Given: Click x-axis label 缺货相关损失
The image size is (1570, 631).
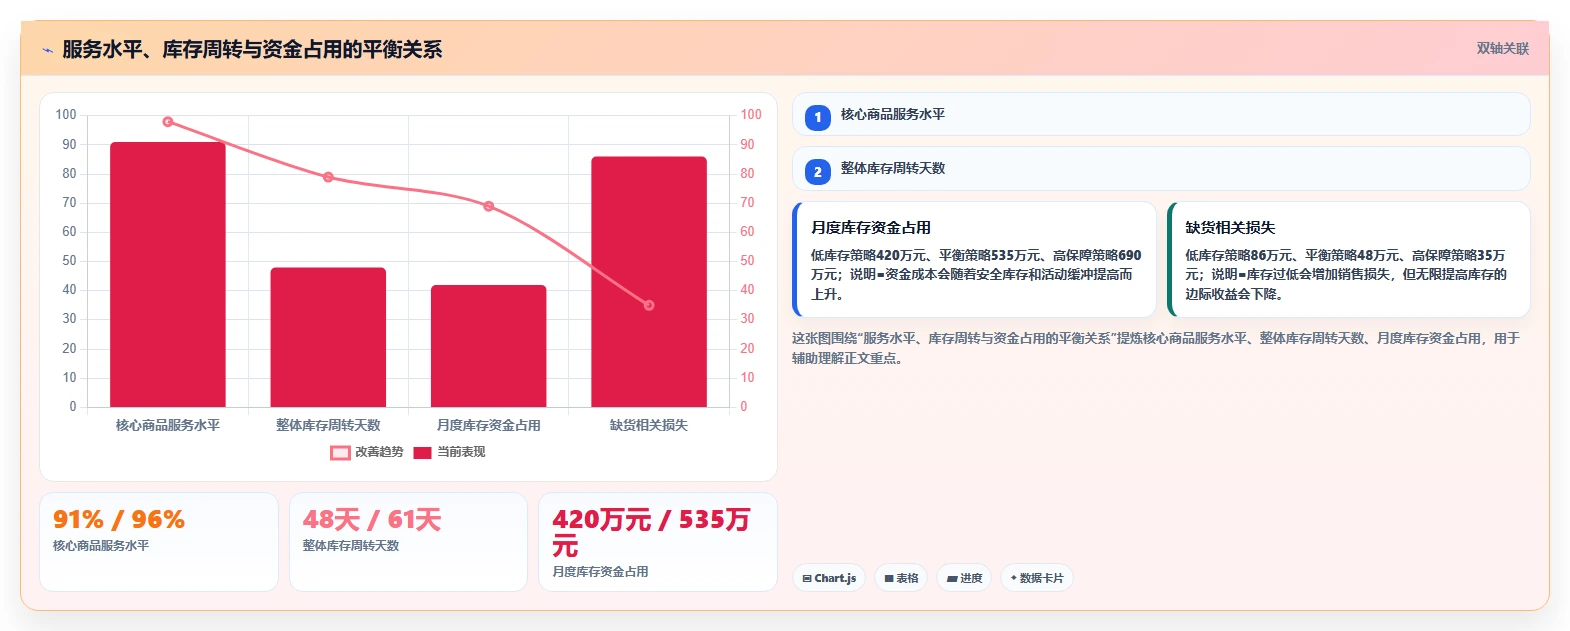Looking at the screenshot, I should (649, 425).
